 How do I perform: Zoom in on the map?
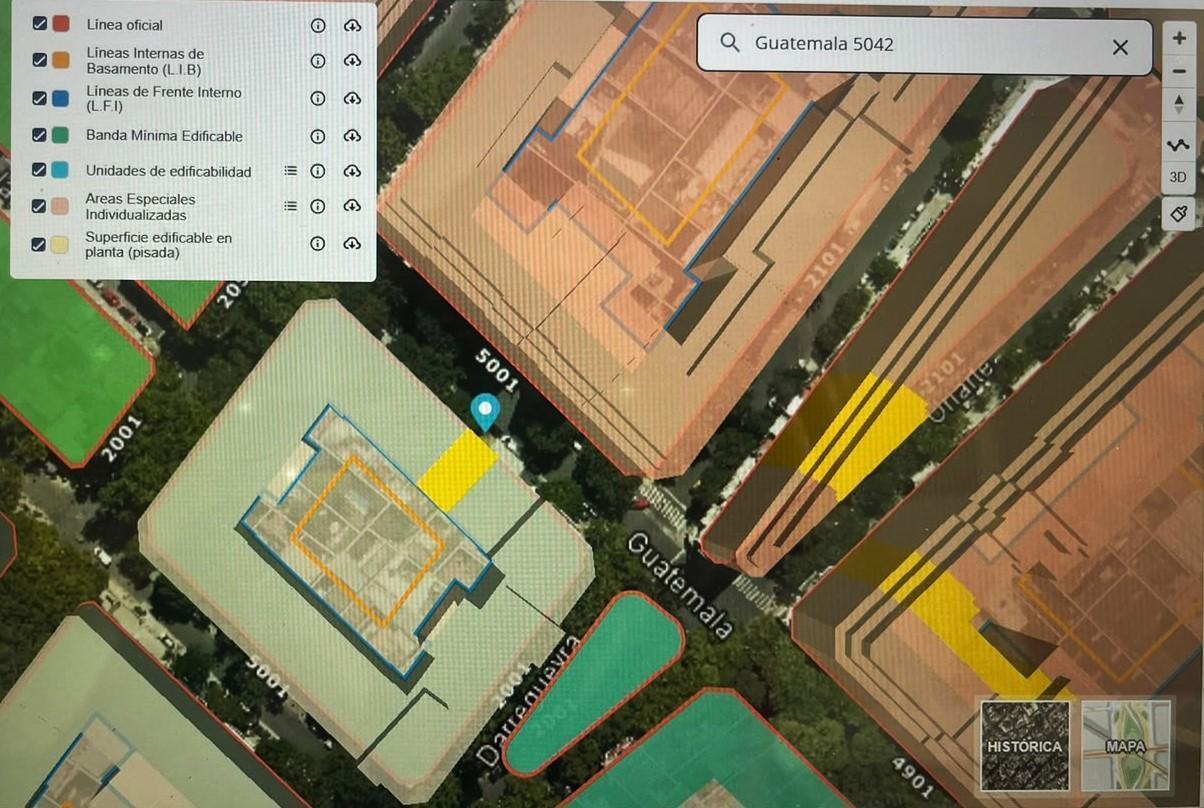pos(1178,38)
